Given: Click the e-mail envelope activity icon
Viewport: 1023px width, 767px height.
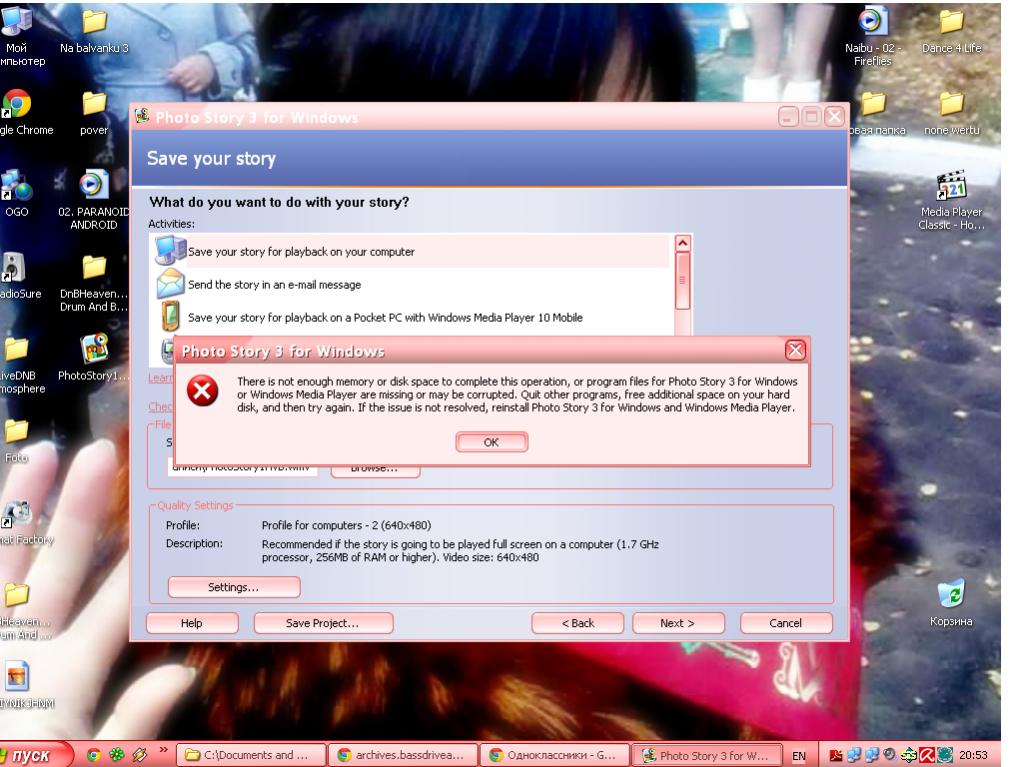Looking at the screenshot, I should tap(170, 284).
